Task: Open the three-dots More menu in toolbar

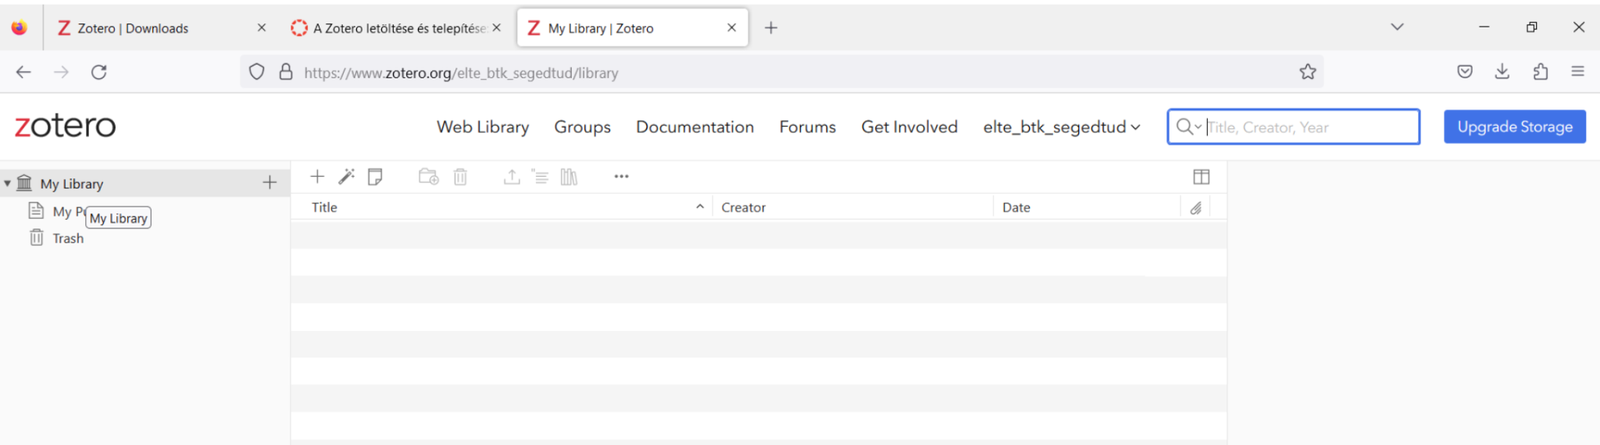Action: tap(621, 176)
